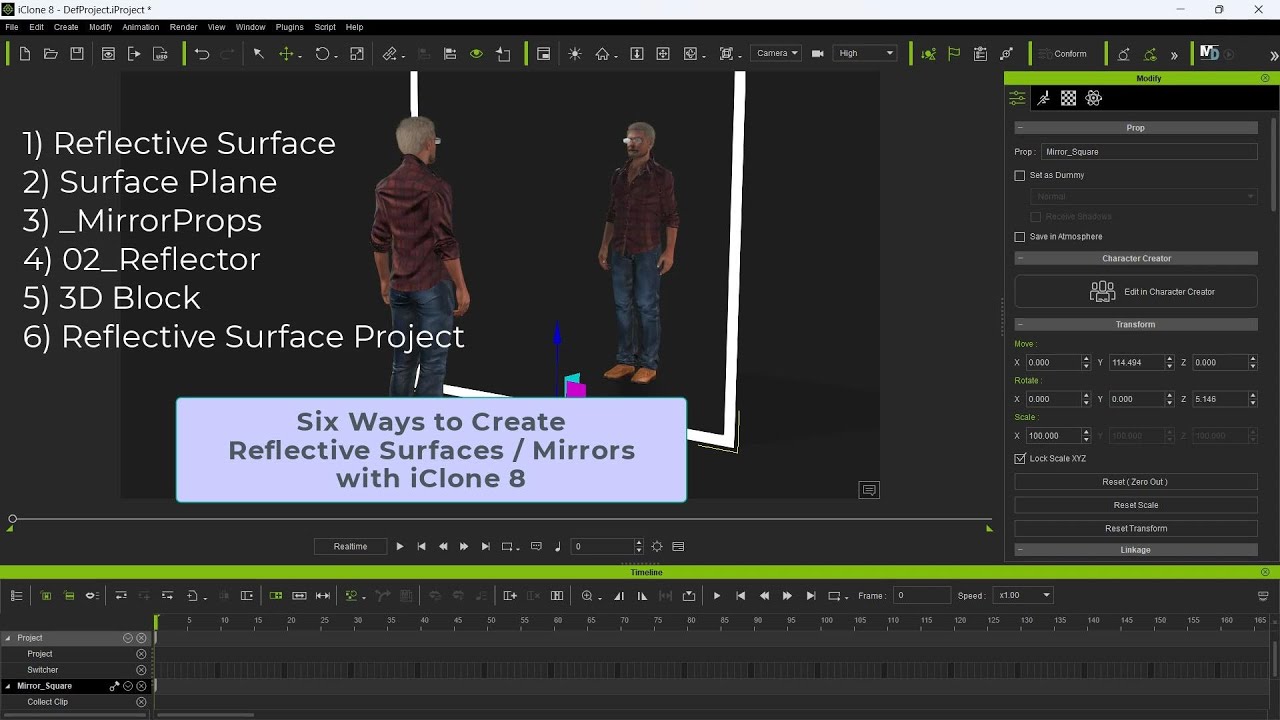Enable the Set as Dummy checkbox
This screenshot has height=720, width=1280.
pyautogui.click(x=1020, y=176)
